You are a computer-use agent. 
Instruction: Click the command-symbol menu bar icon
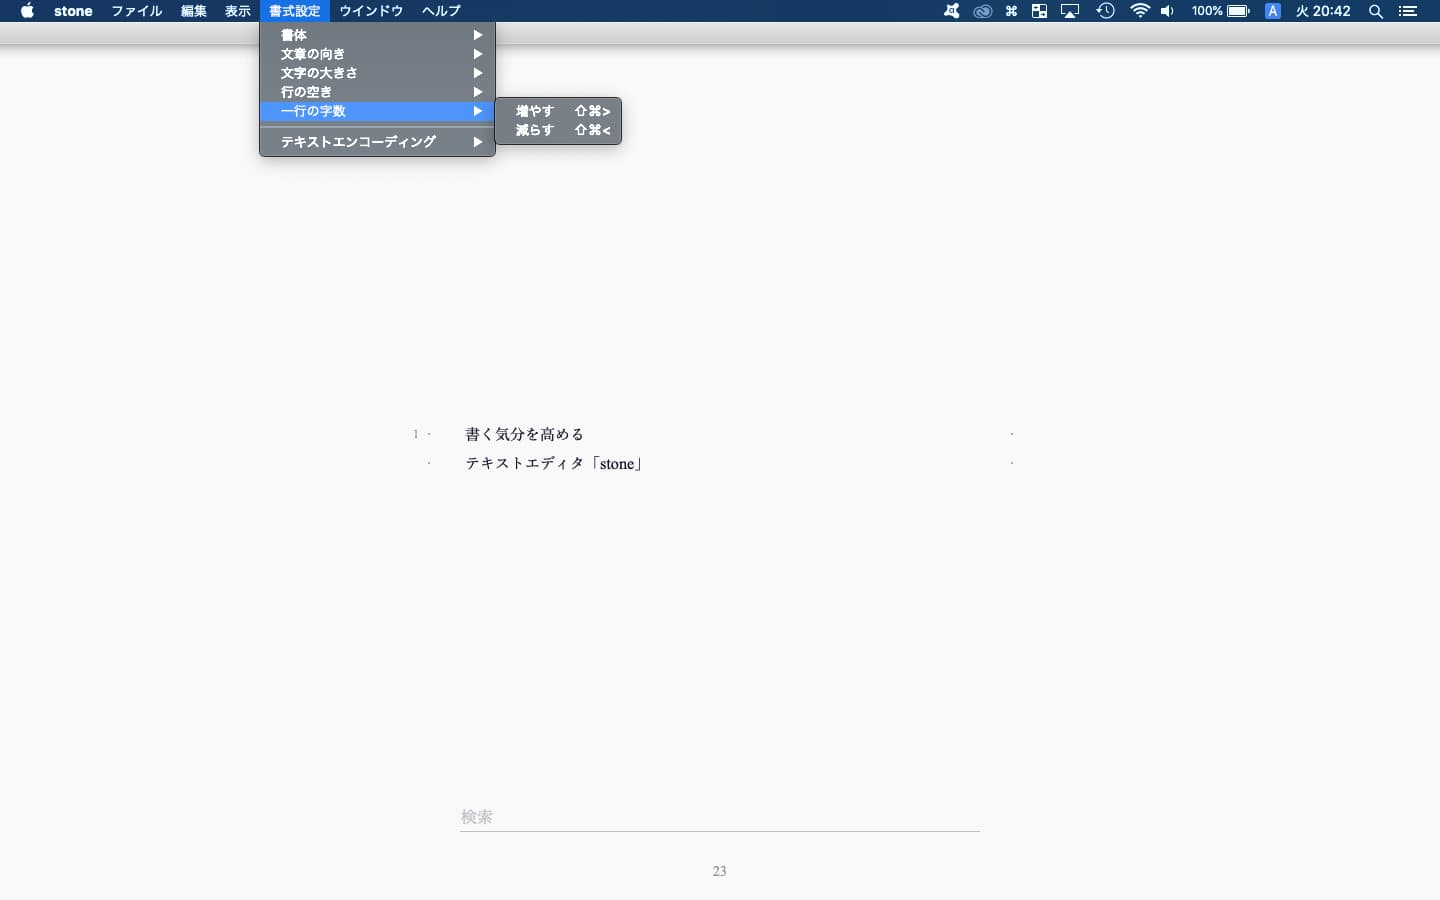click(1011, 11)
